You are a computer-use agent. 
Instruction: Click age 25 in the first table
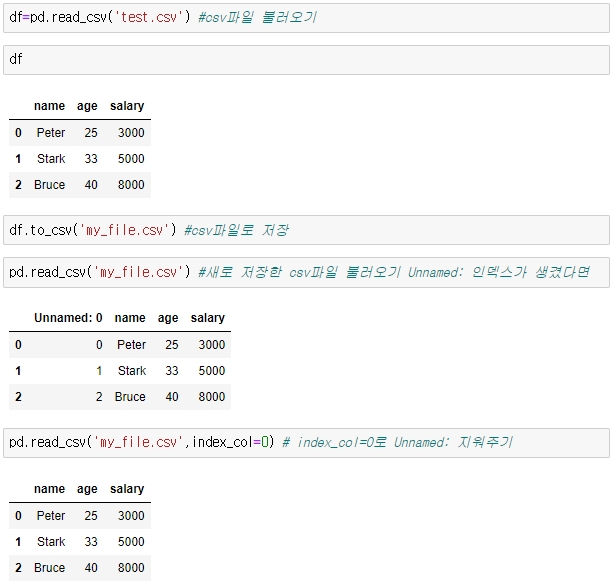[91, 133]
